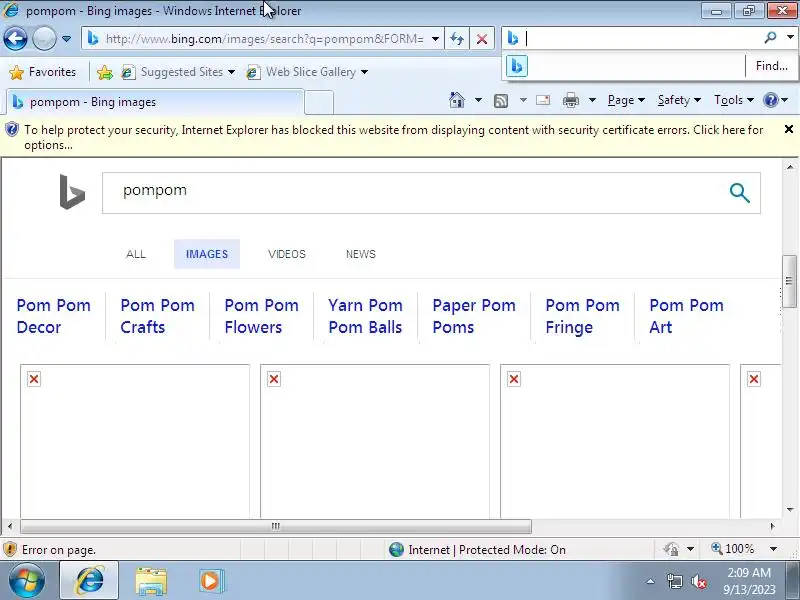
Task: Click the privacy report status icon
Action: (671, 549)
